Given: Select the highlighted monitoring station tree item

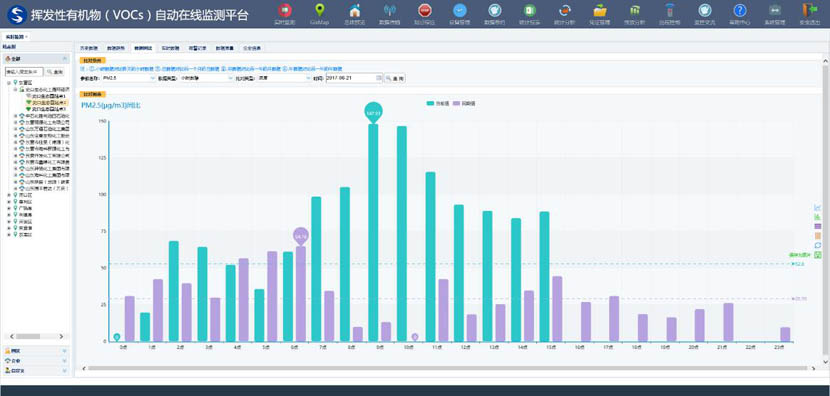Looking at the screenshot, I should 47,102.
